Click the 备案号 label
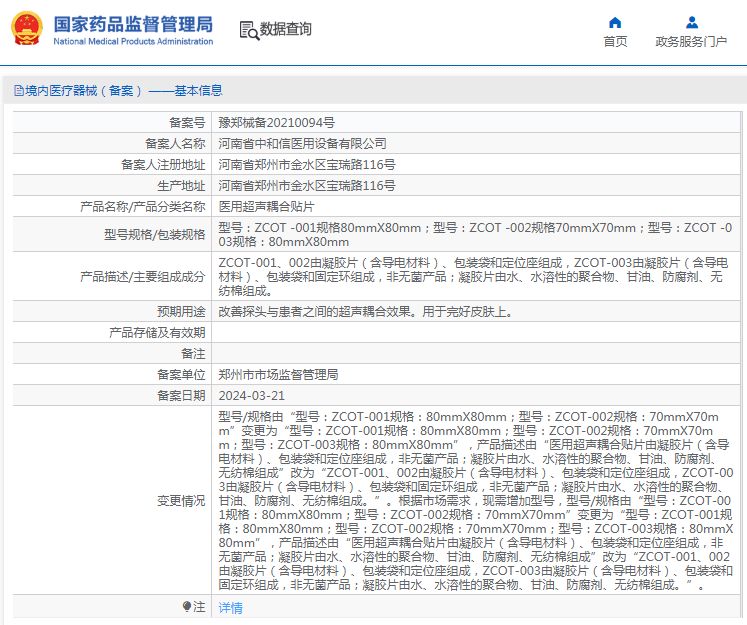This screenshot has width=747, height=625. [x=187, y=122]
